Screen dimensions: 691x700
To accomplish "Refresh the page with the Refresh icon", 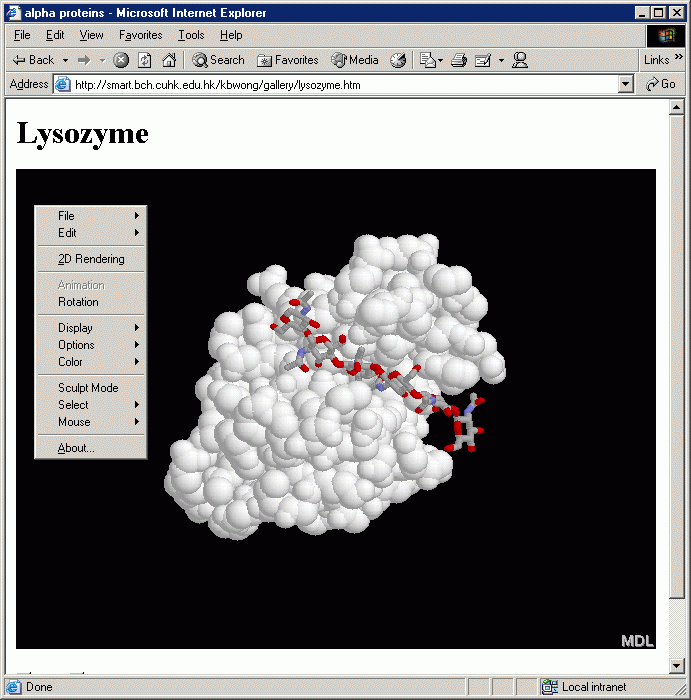I will click(145, 60).
